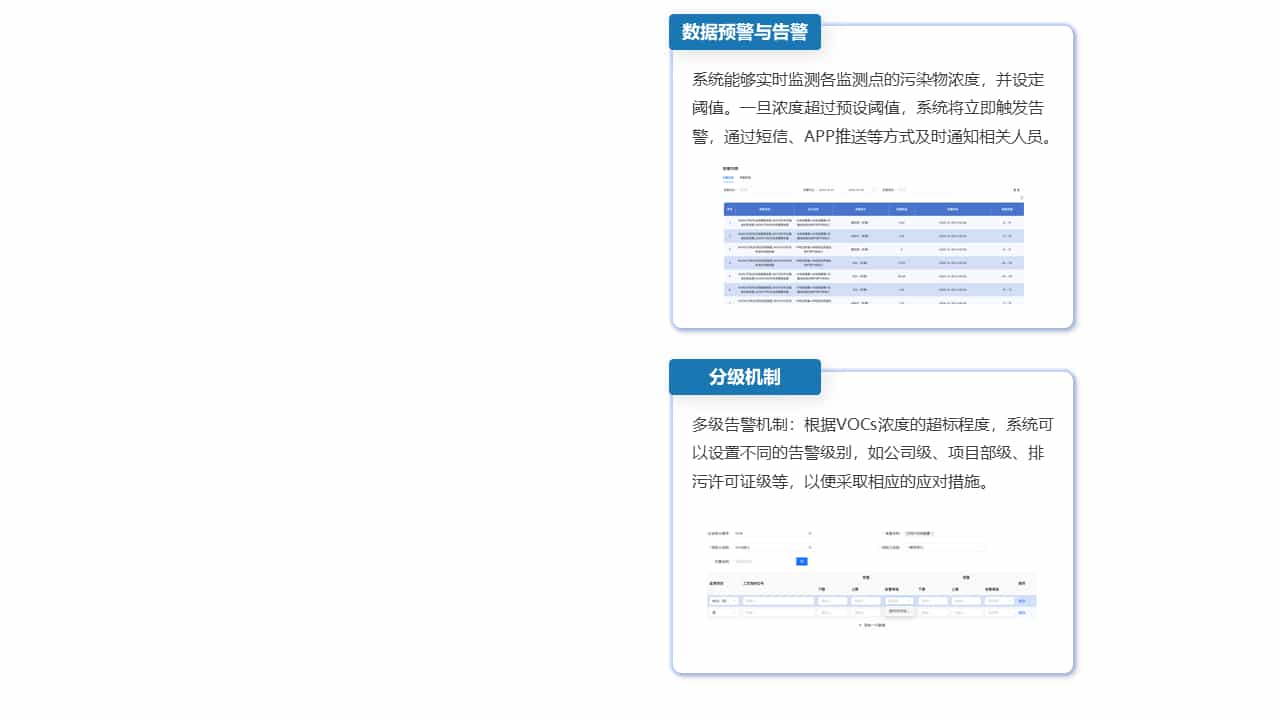Select the active first tab above alert table
The image size is (1280, 720).
point(728,178)
